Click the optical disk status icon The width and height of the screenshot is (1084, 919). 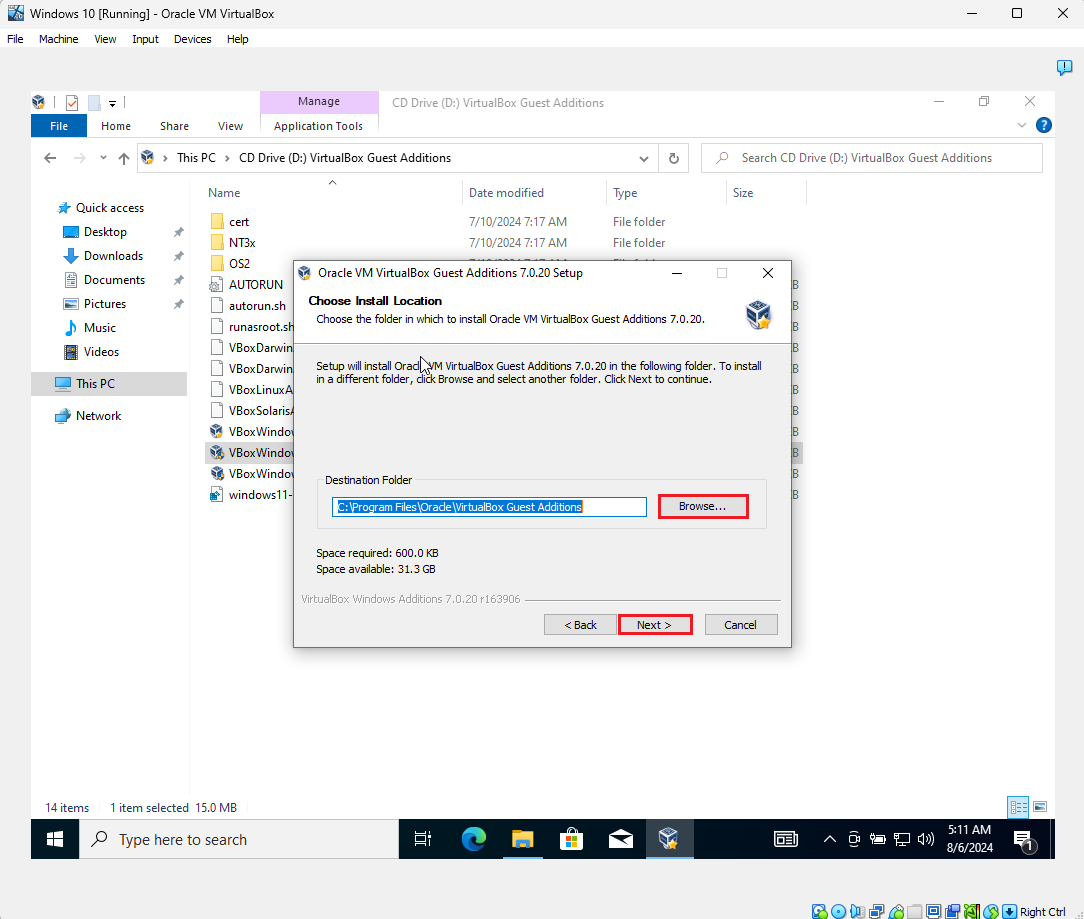[839, 911]
